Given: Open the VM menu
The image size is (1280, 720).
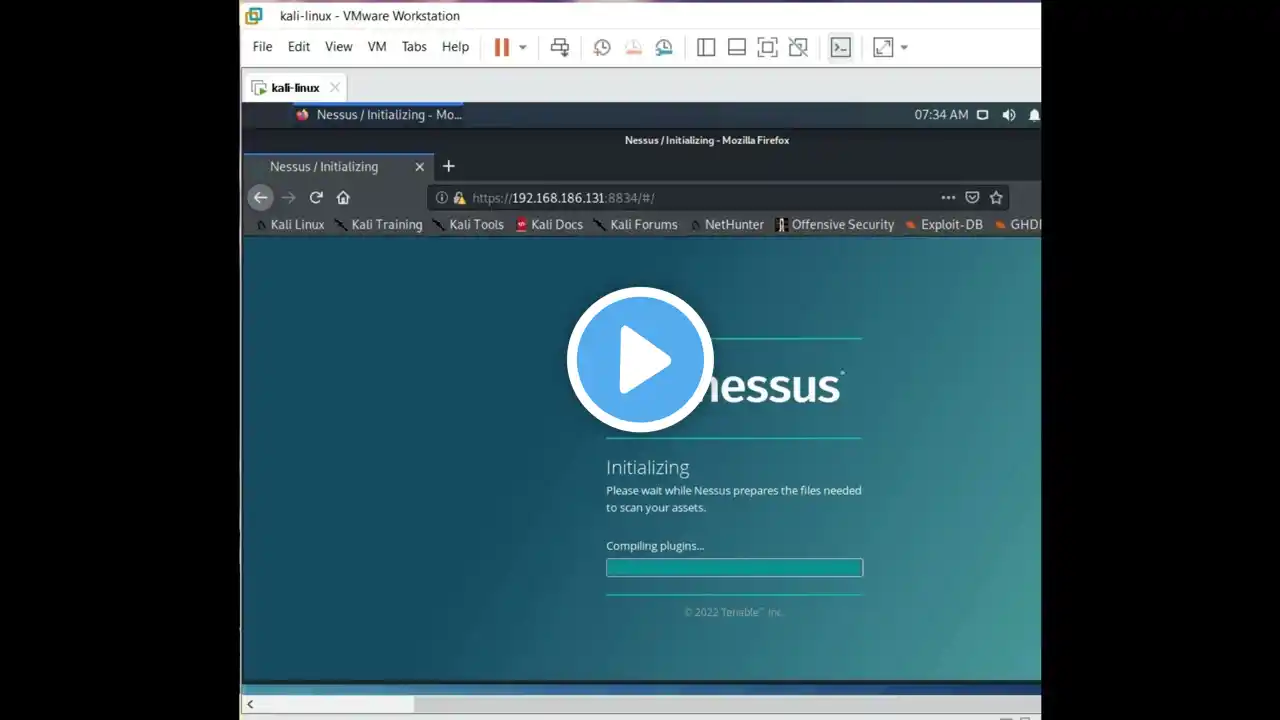Looking at the screenshot, I should pos(377,47).
